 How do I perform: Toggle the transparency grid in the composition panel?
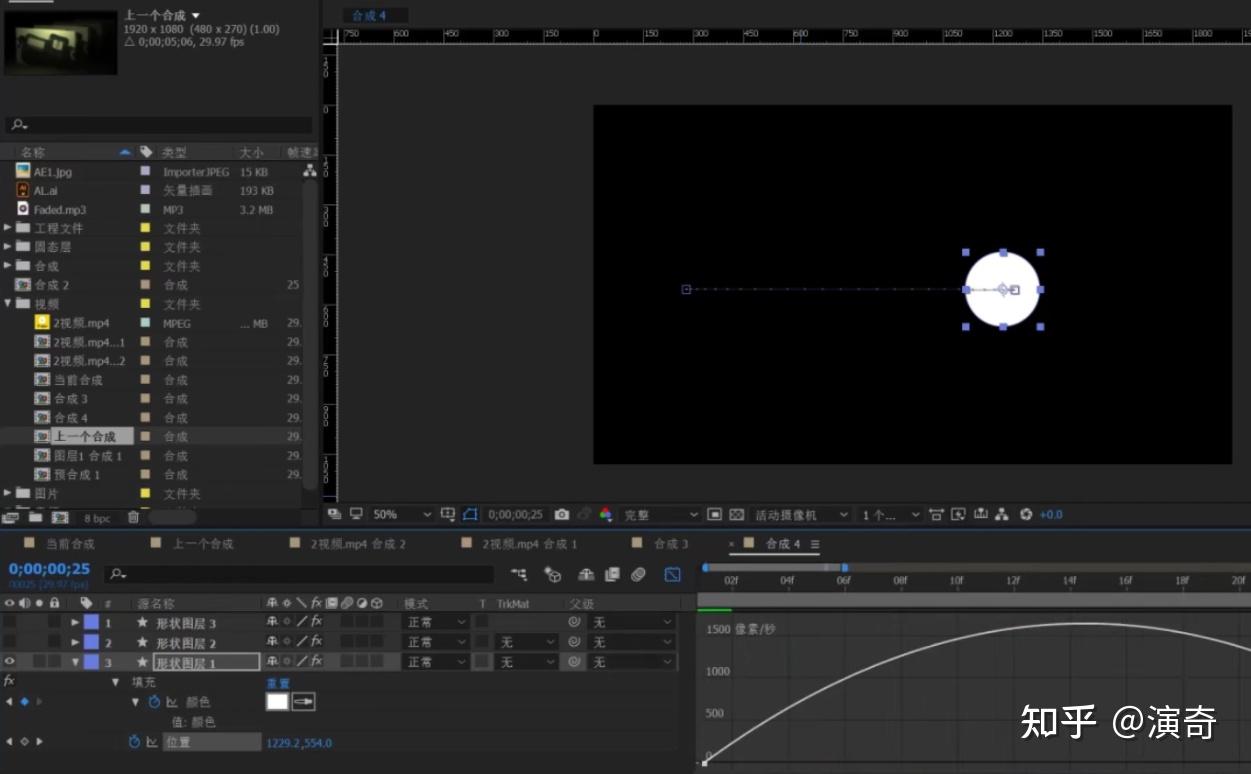[x=736, y=514]
